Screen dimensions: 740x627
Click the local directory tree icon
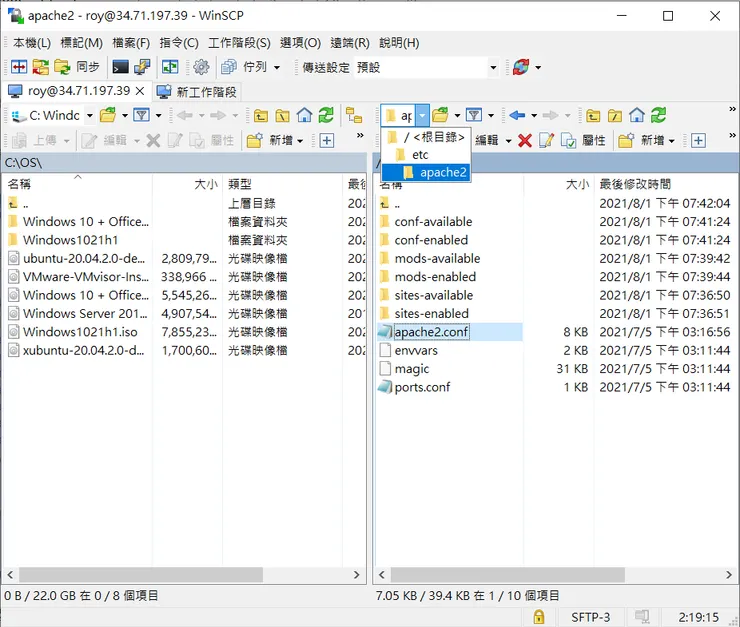tap(354, 115)
